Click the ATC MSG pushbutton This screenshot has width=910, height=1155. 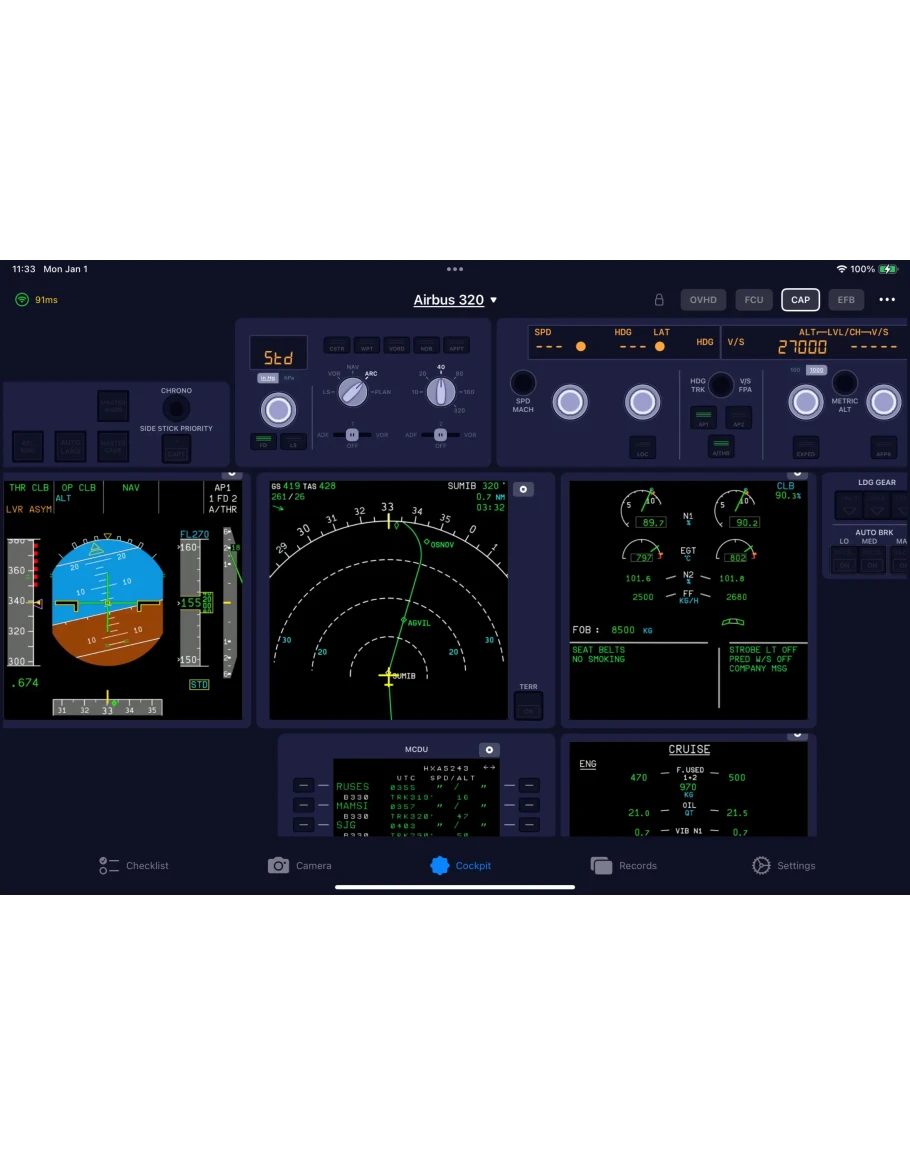[28, 446]
